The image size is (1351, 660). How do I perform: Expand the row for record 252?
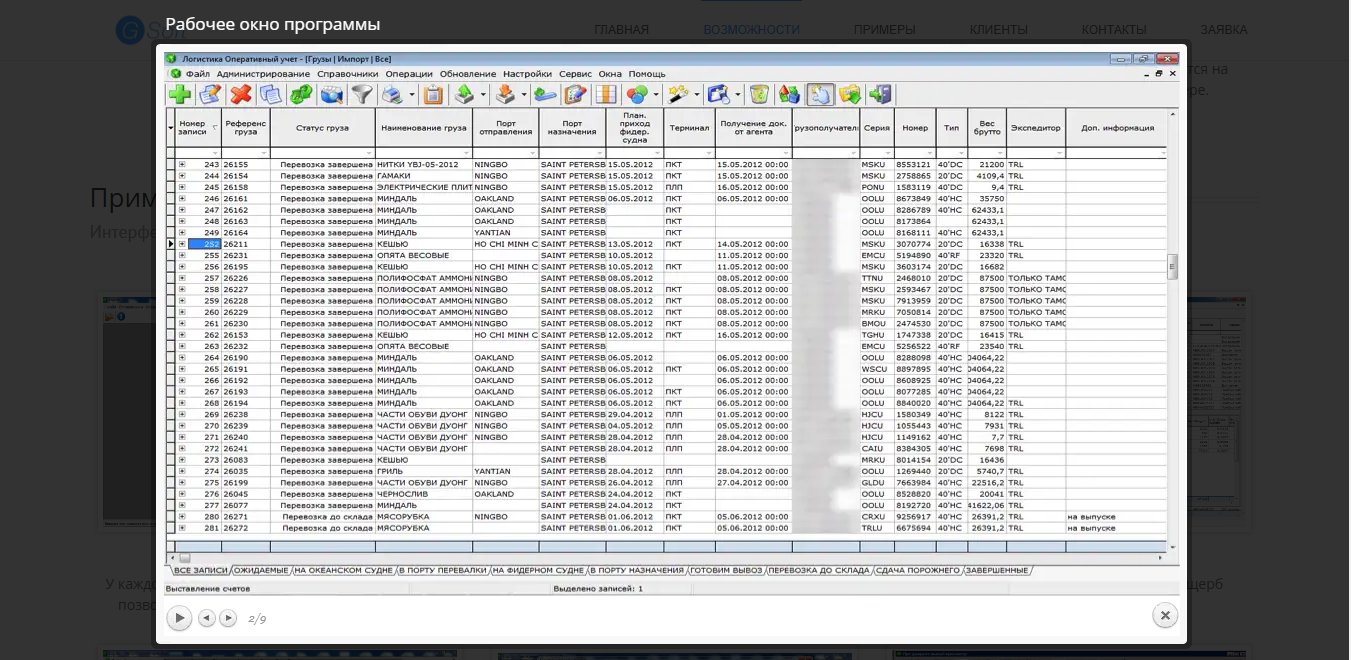182,244
